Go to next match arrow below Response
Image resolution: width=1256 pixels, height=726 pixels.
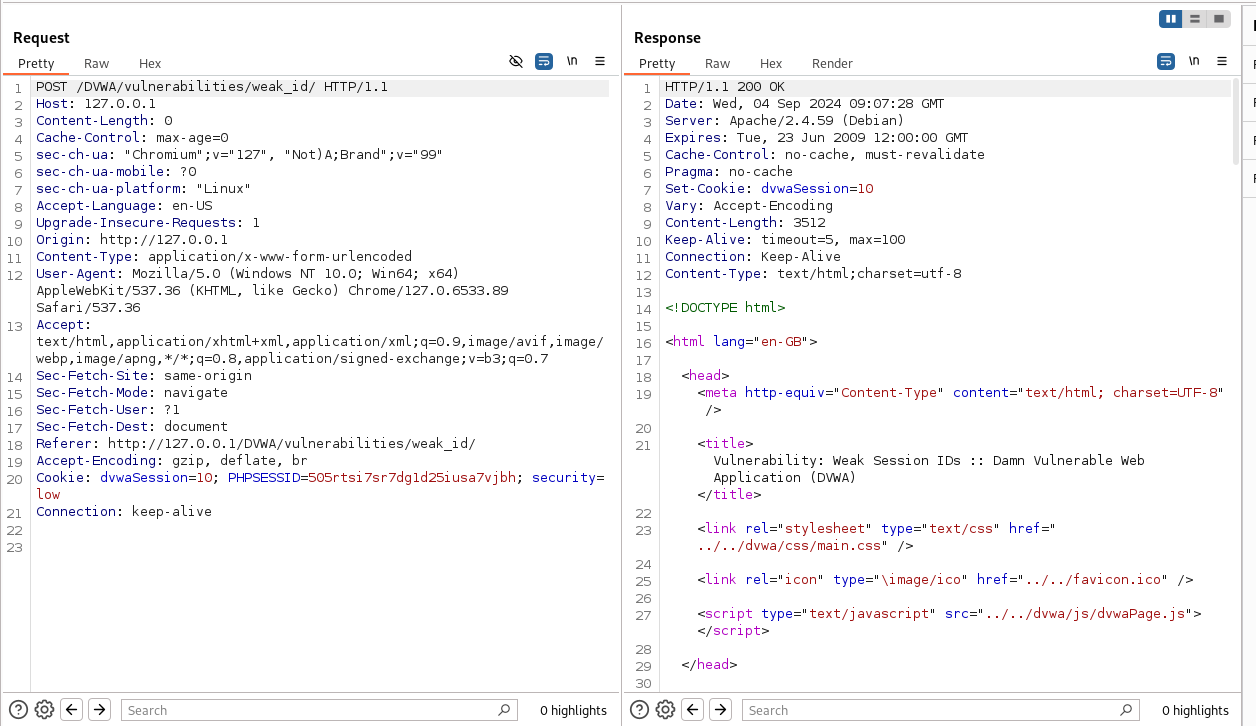coord(720,710)
